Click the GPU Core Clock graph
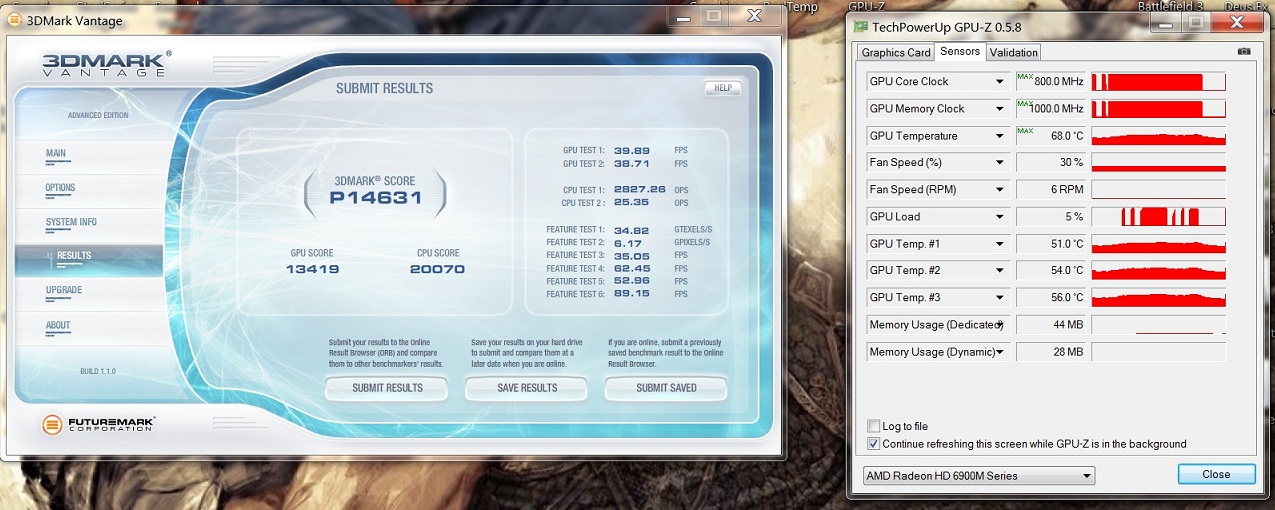The image size is (1275, 510). (x=1158, y=81)
